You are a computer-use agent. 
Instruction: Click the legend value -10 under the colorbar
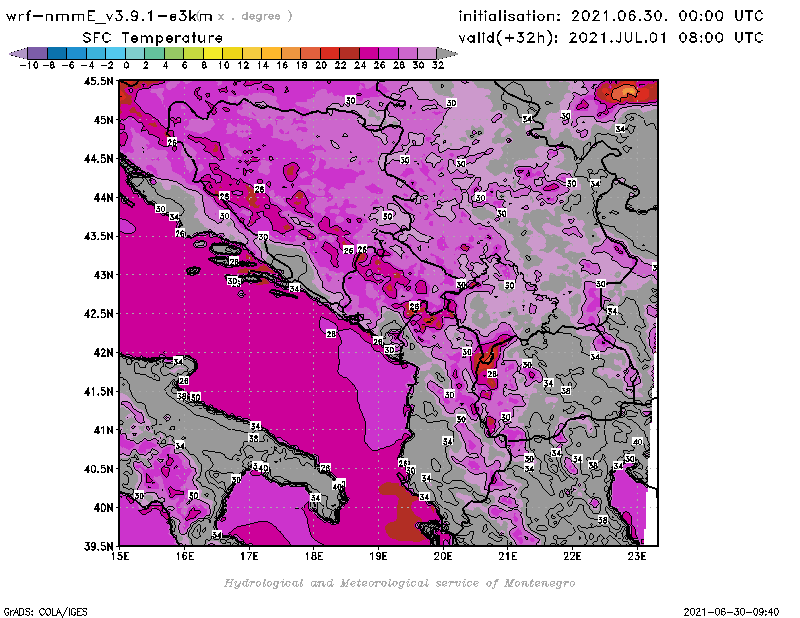tap(29, 65)
